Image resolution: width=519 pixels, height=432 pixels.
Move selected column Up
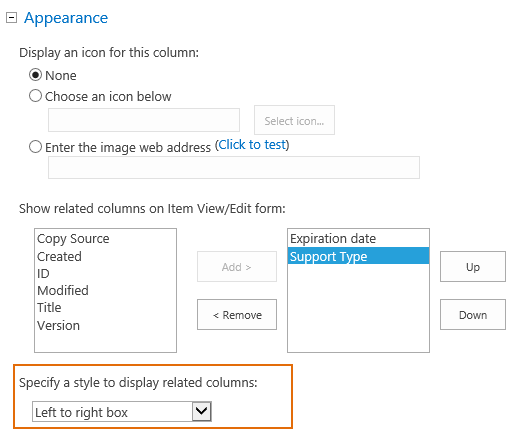tap(473, 267)
